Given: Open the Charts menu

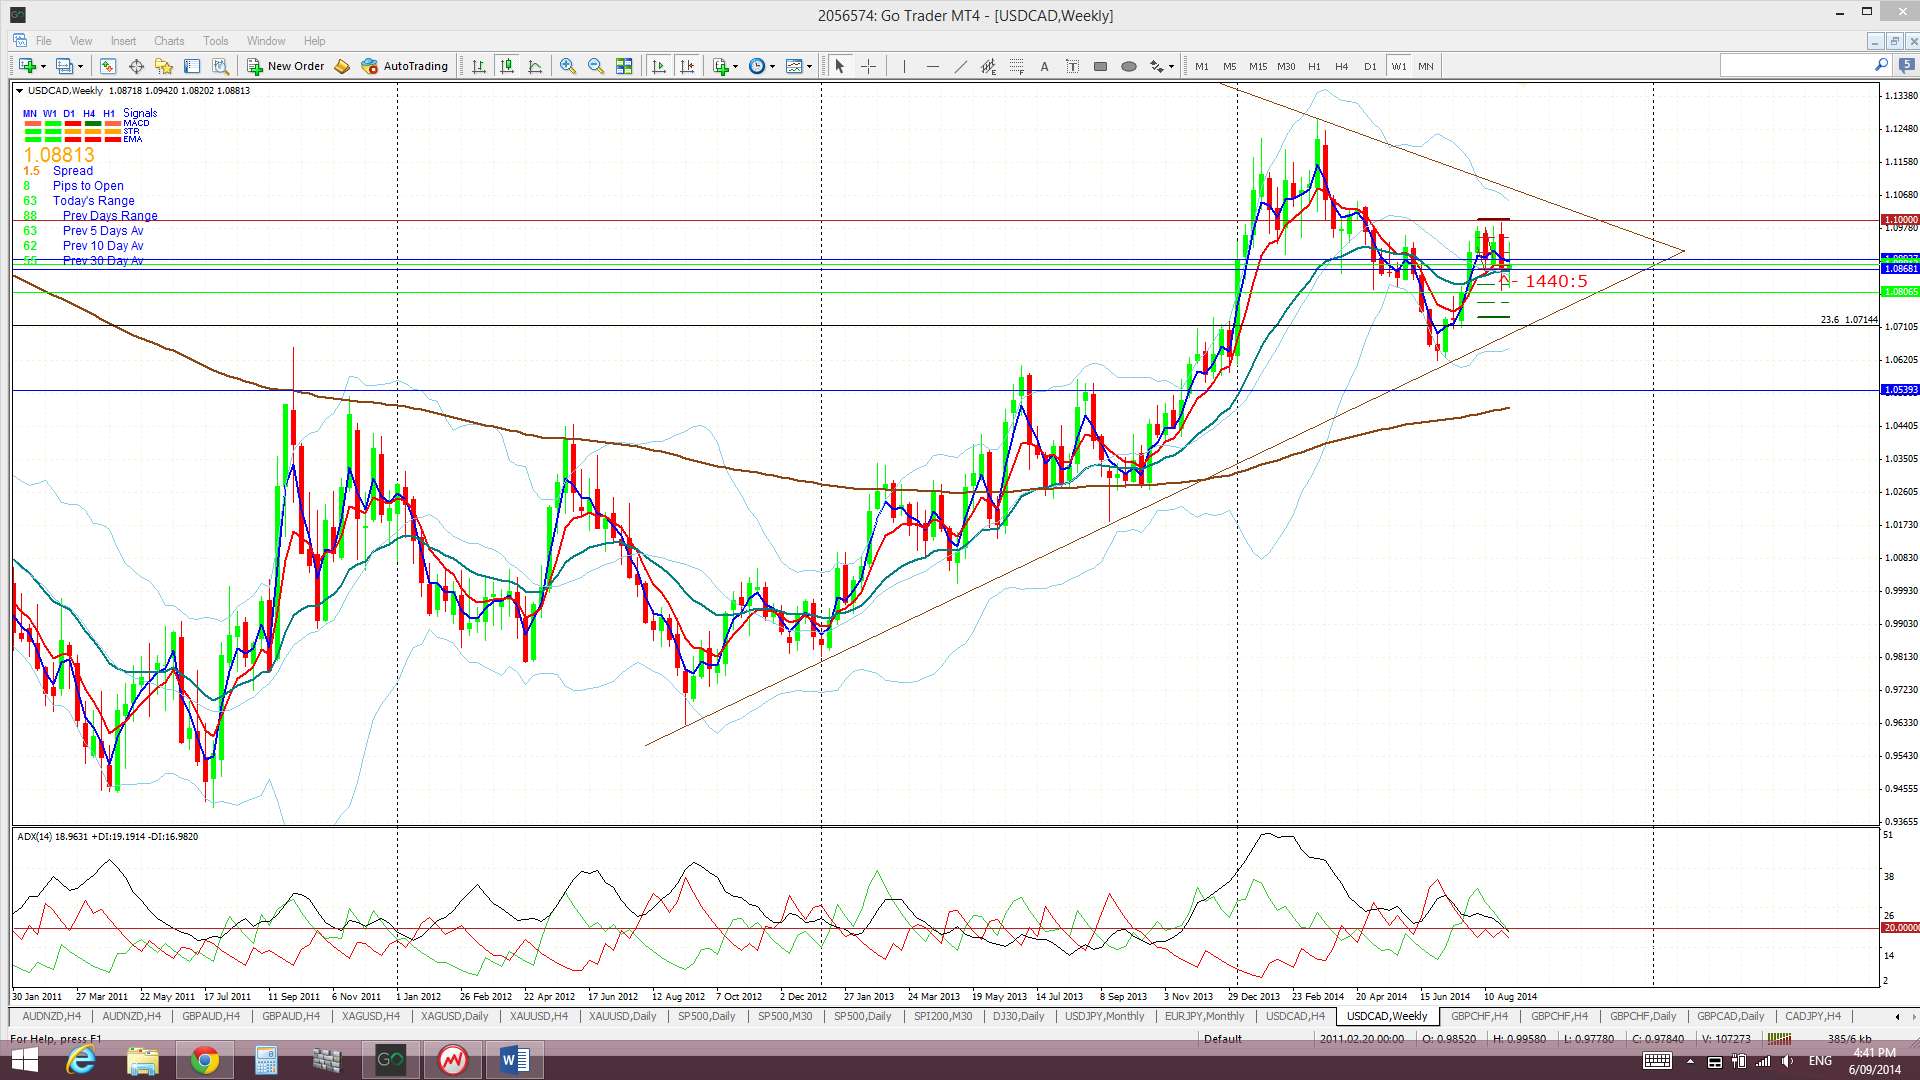Looking at the screenshot, I should coord(168,41).
